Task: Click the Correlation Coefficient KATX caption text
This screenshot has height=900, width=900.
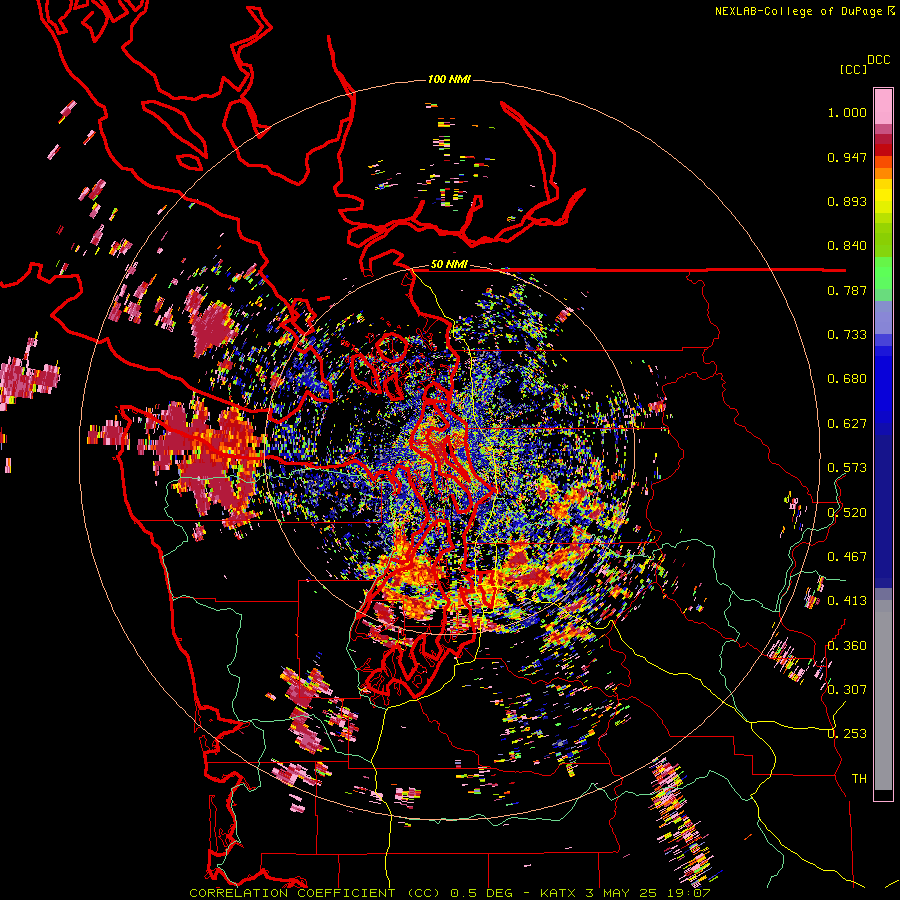Action: [x=449, y=893]
